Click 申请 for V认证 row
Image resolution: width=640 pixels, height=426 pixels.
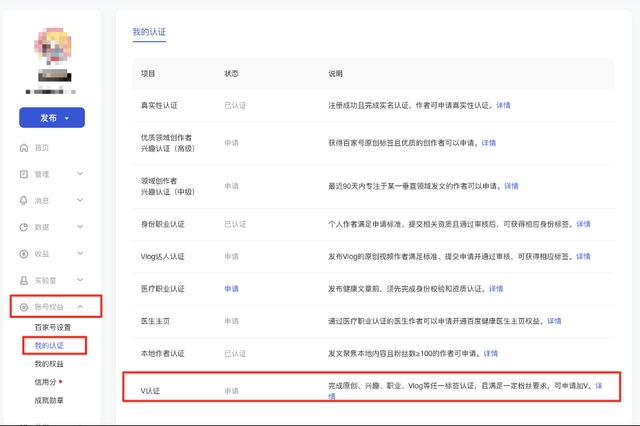[x=231, y=391]
